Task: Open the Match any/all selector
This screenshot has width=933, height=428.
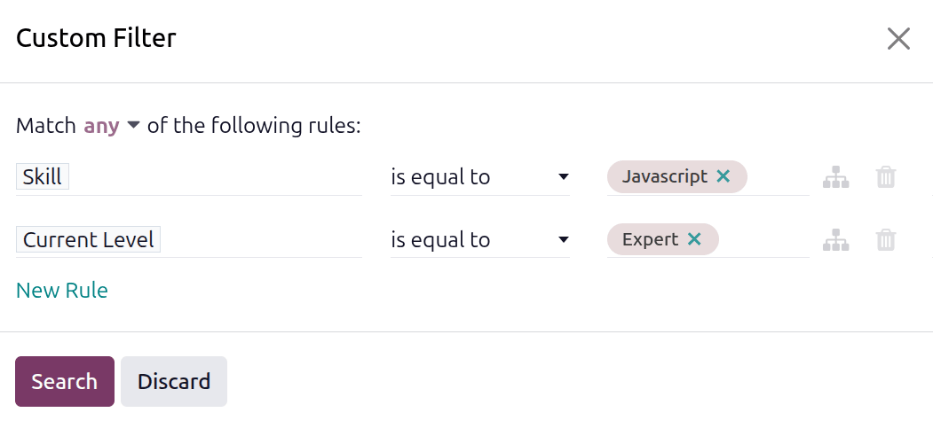Action: (111, 126)
